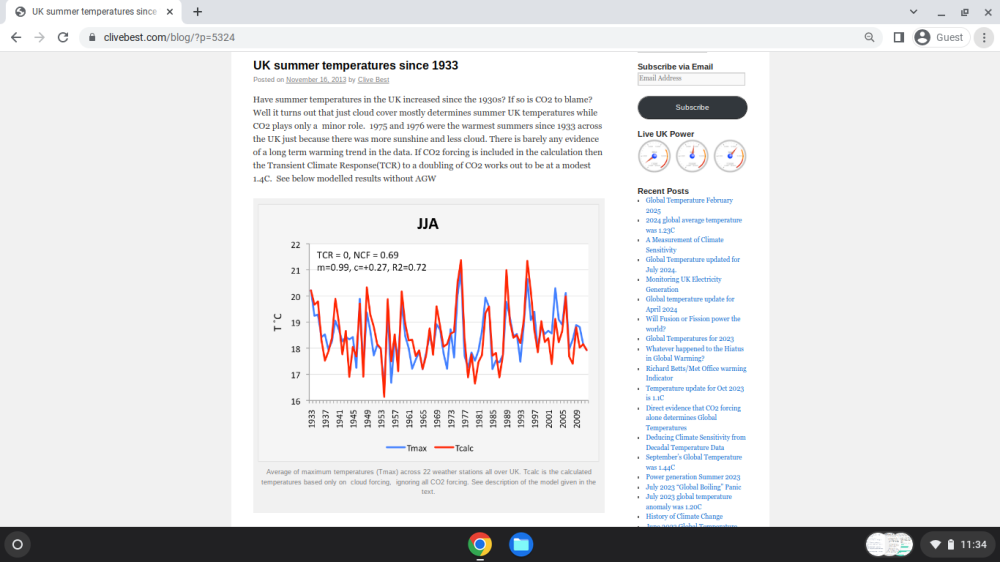Open a new browser tab
This screenshot has height=562, width=1000.
[x=198, y=11]
